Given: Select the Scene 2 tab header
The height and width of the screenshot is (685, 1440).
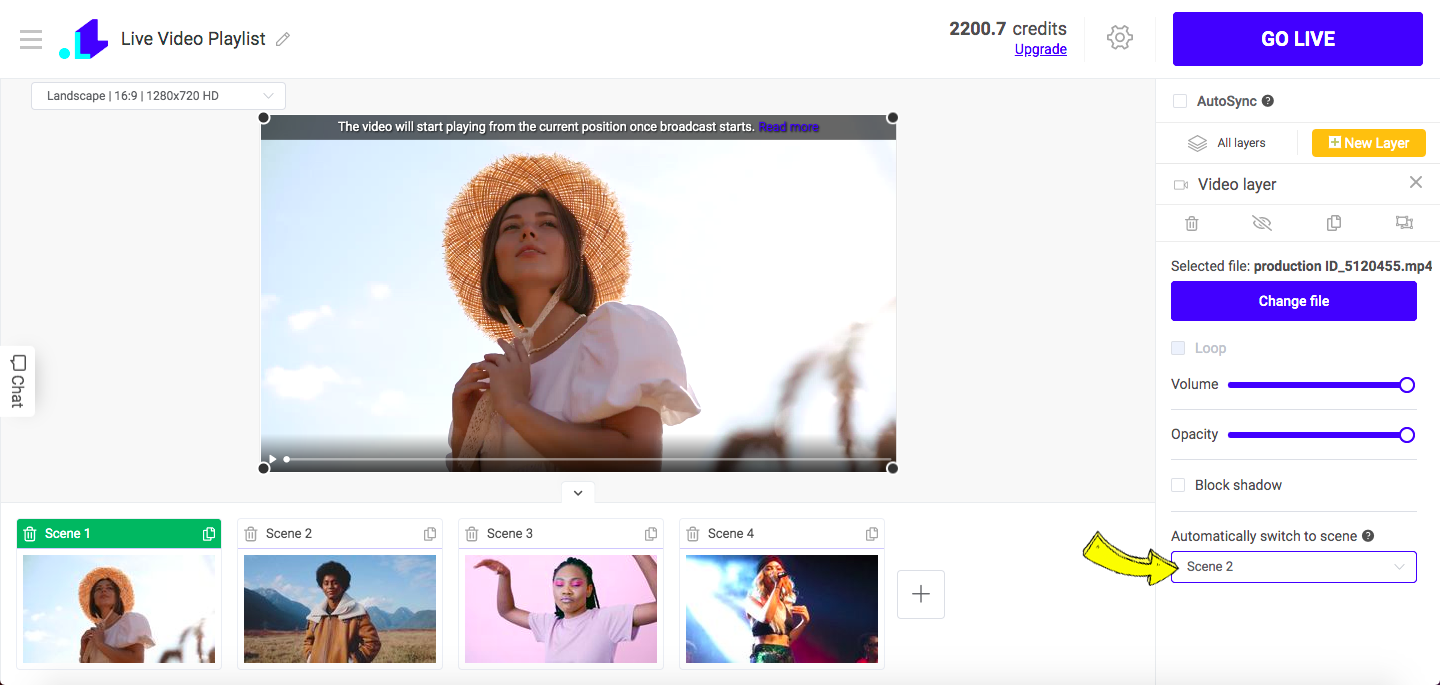Looking at the screenshot, I should 340,534.
